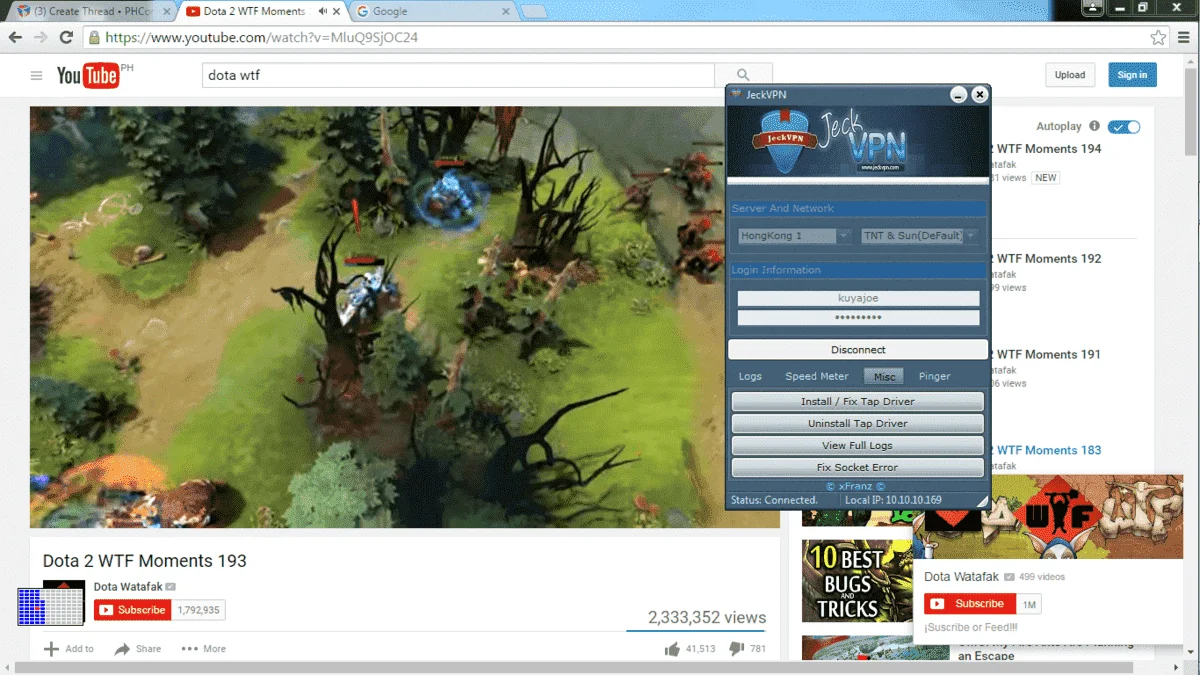Switch to the Google browser tab

[432, 11]
